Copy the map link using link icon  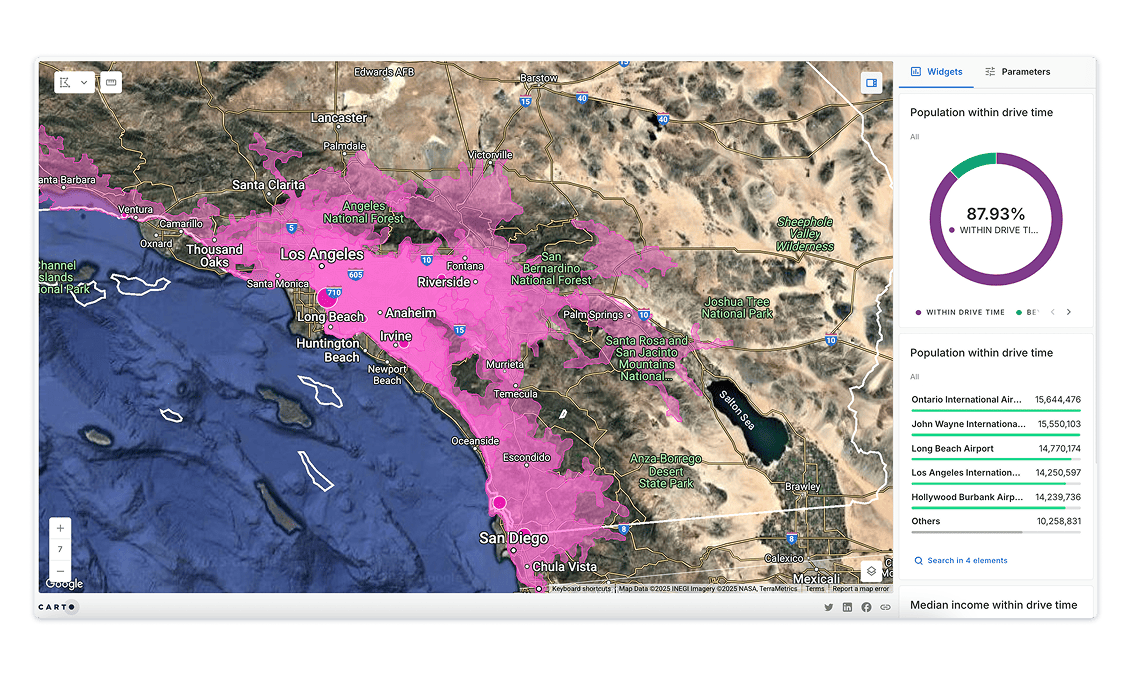coord(885,607)
